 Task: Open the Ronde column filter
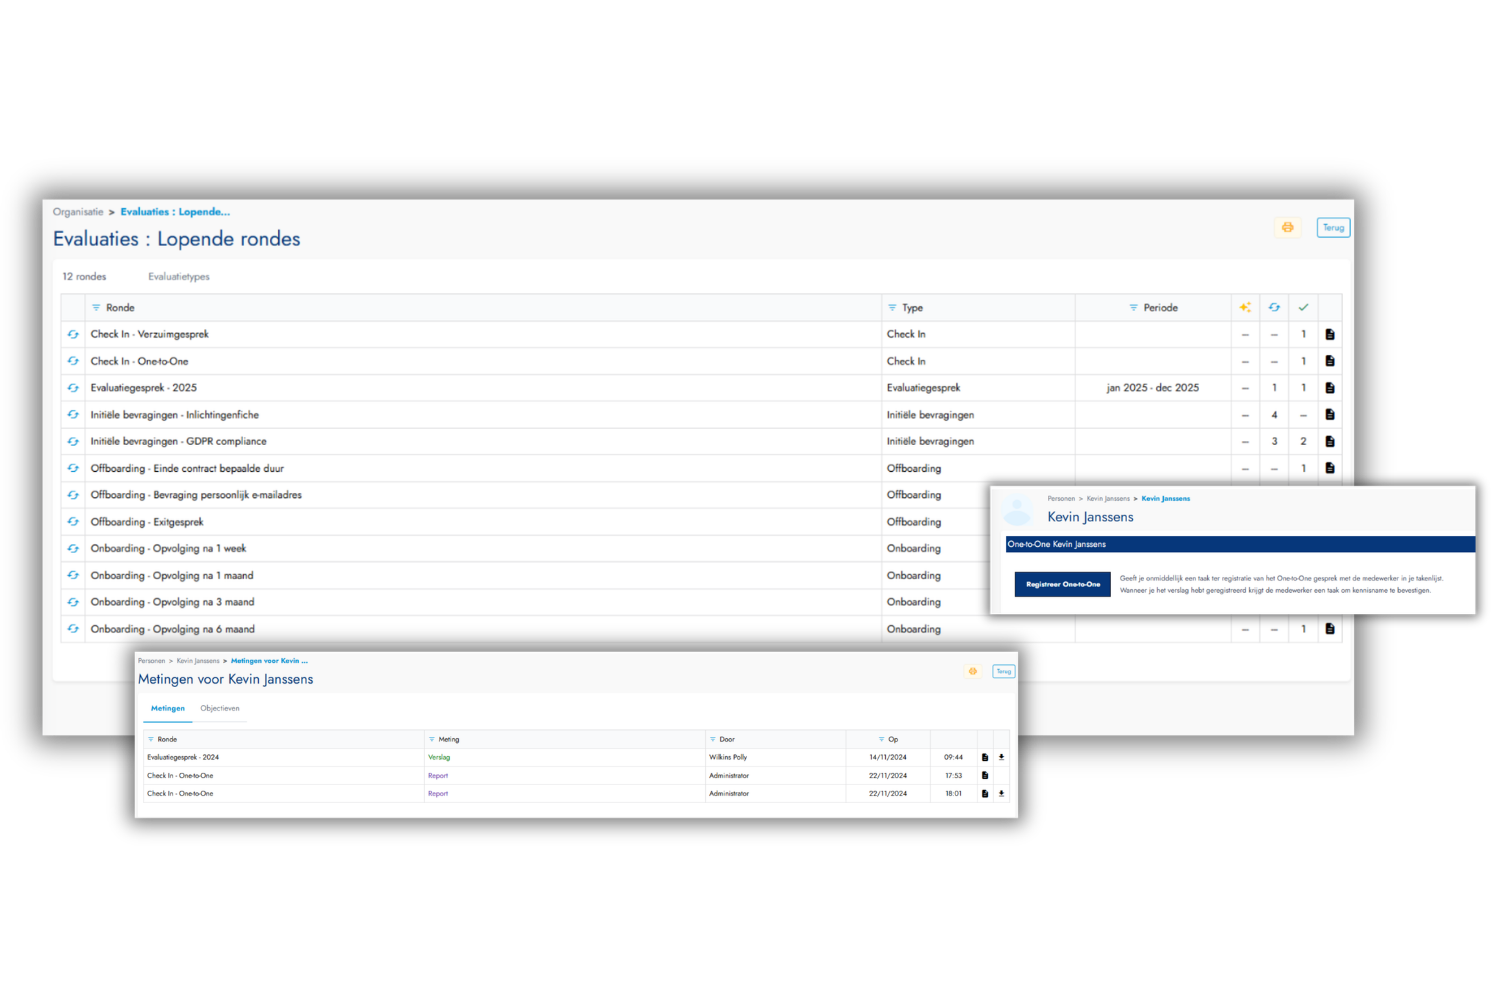click(x=97, y=307)
